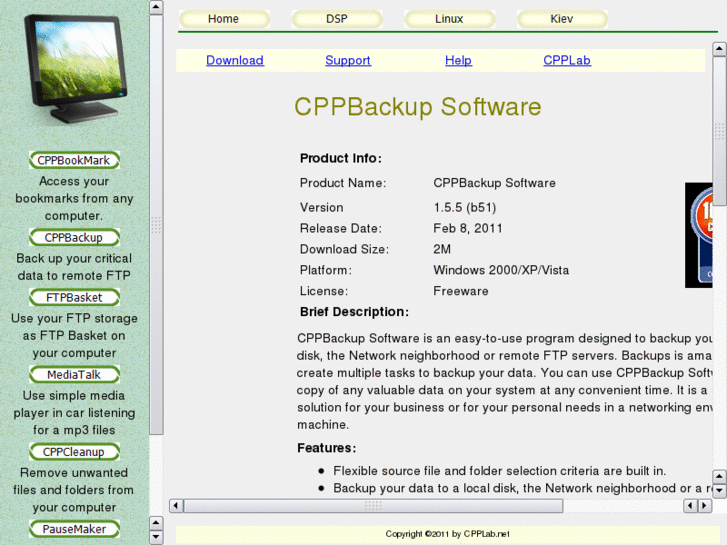Select the version value 1.5.5 (b51)
Image resolution: width=727 pixels, height=545 pixels.
click(465, 207)
